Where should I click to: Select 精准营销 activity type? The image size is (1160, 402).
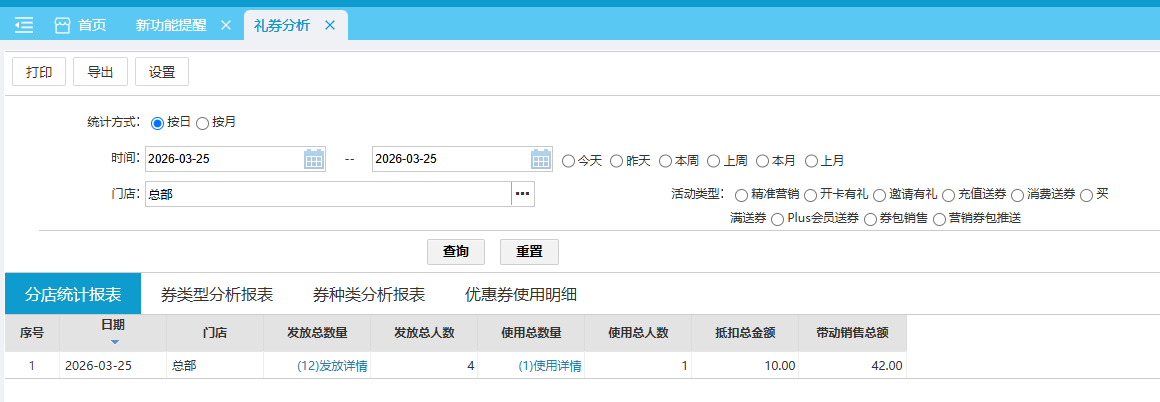click(742, 195)
